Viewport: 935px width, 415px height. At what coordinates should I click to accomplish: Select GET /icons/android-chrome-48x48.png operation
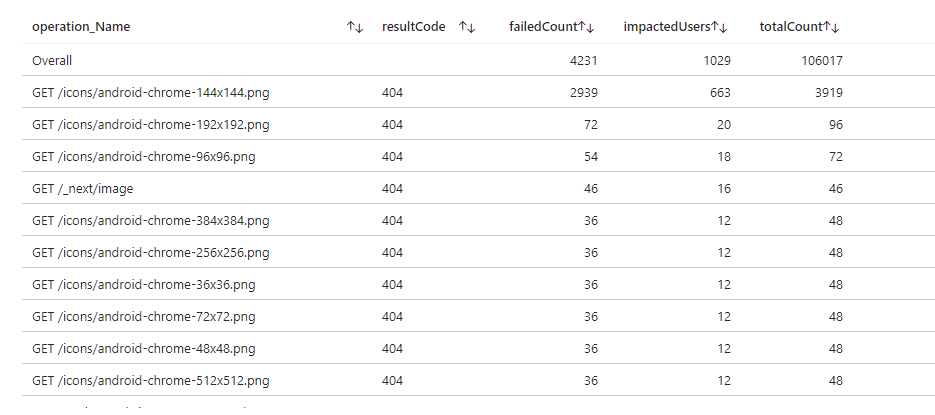pyautogui.click(x=143, y=349)
